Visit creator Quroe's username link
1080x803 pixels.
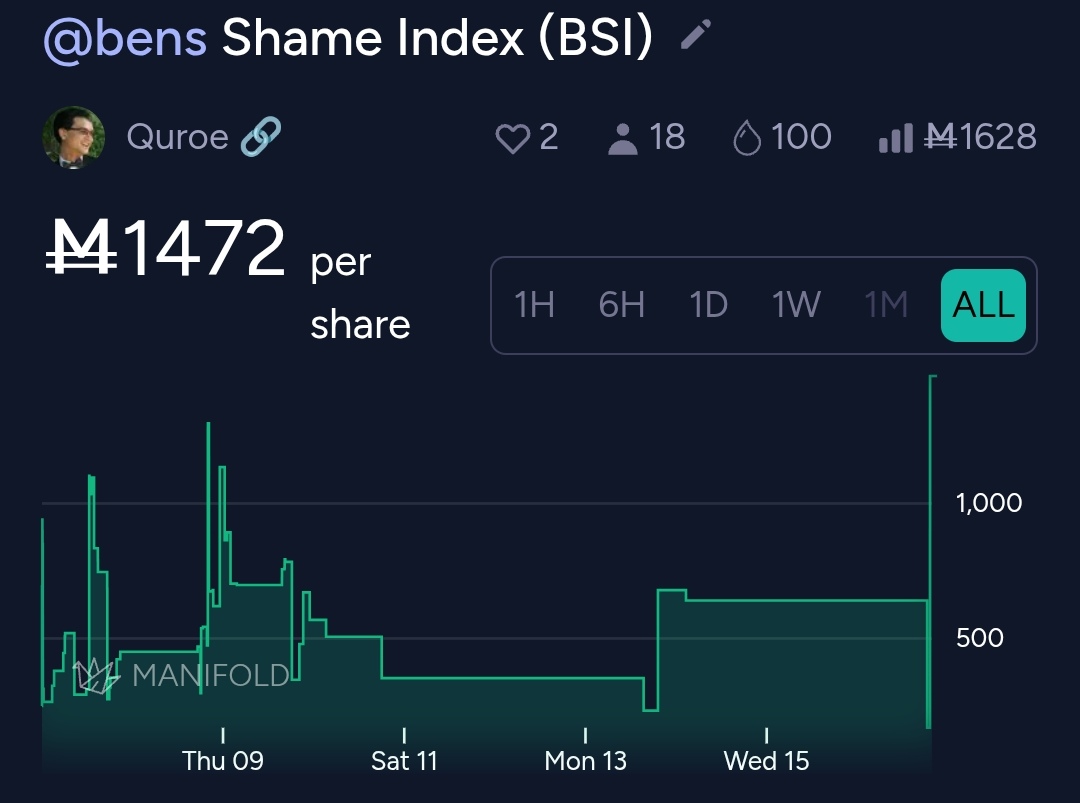177,137
